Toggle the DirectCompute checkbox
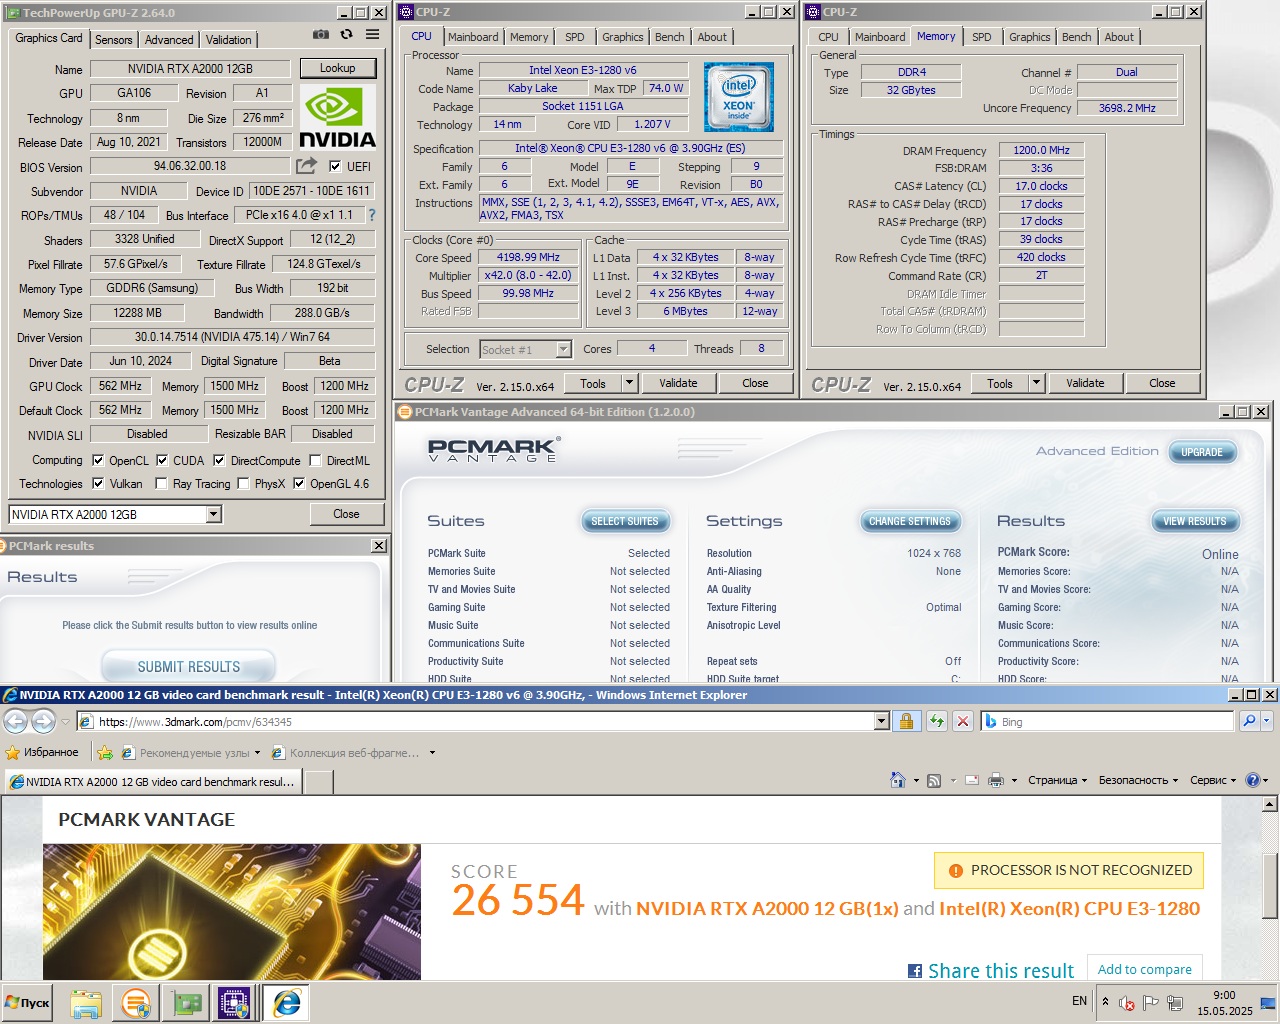The image size is (1280, 1024). tap(219, 461)
